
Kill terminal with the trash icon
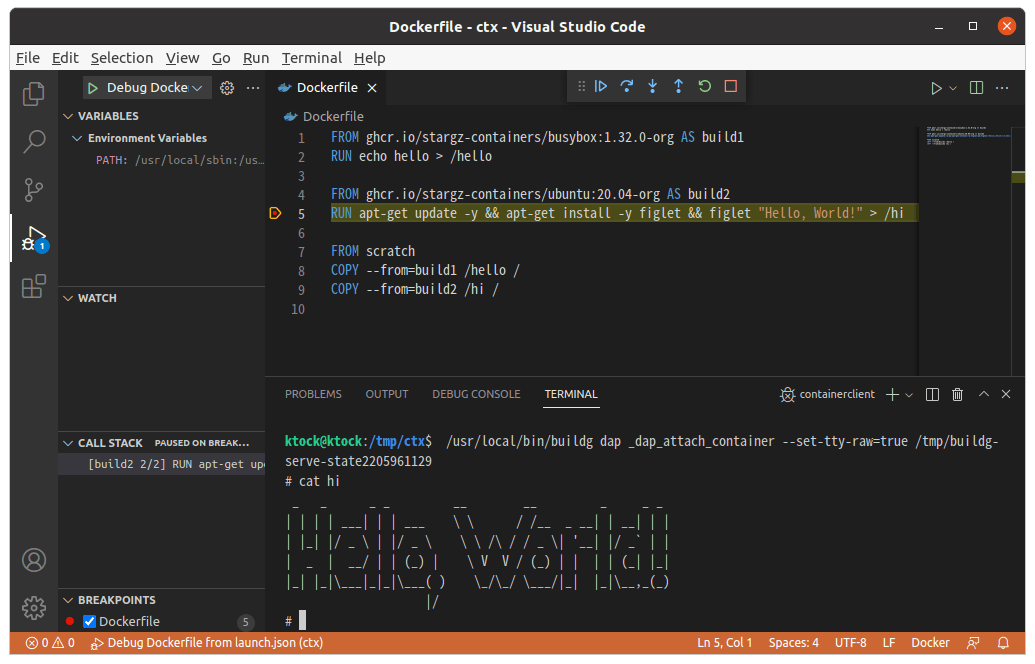point(957,395)
